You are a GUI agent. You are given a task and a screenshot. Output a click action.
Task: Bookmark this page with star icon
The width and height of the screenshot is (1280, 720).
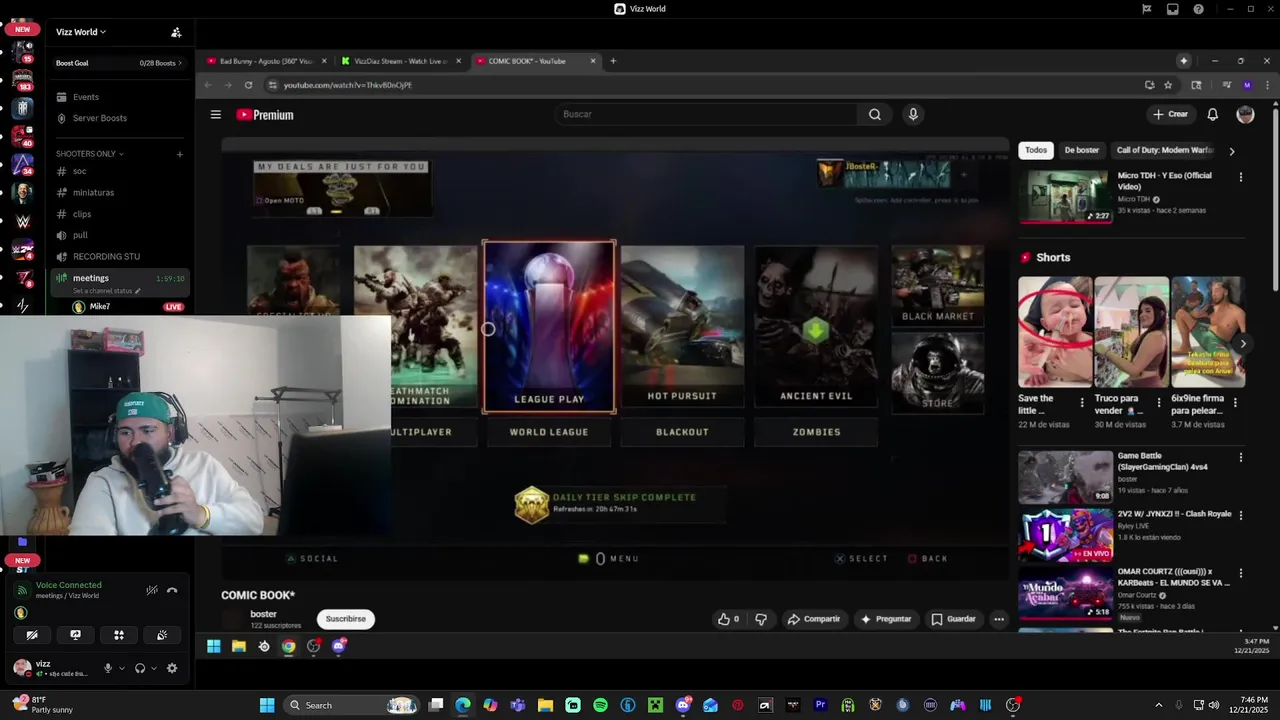click(x=1168, y=85)
